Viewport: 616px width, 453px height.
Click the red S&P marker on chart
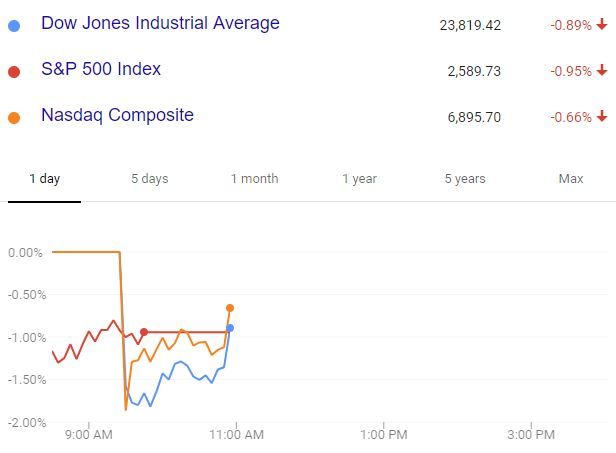144,332
